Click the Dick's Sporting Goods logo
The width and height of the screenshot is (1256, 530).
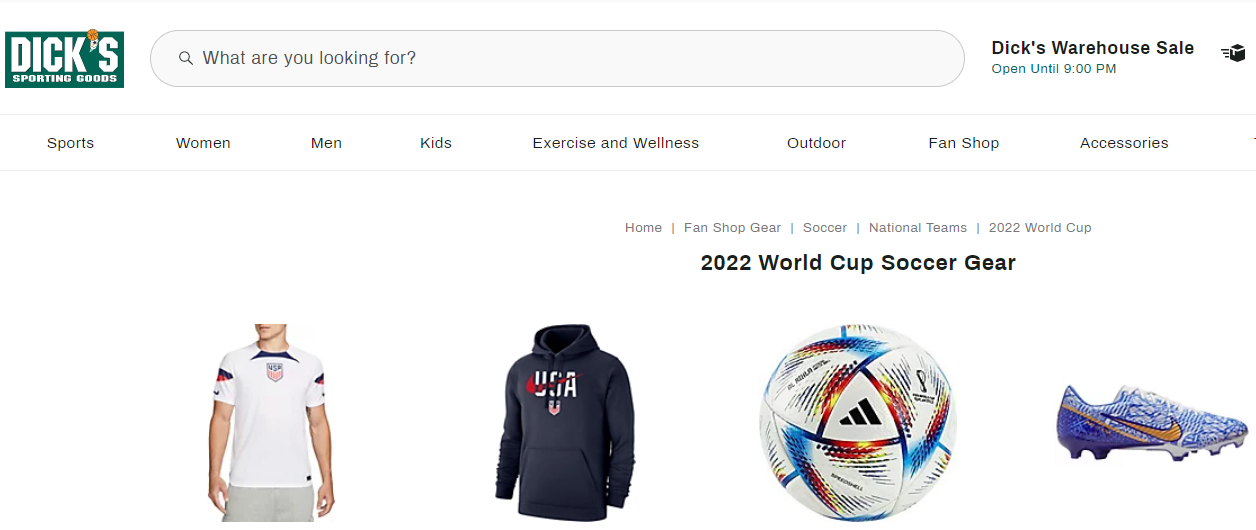[64, 59]
